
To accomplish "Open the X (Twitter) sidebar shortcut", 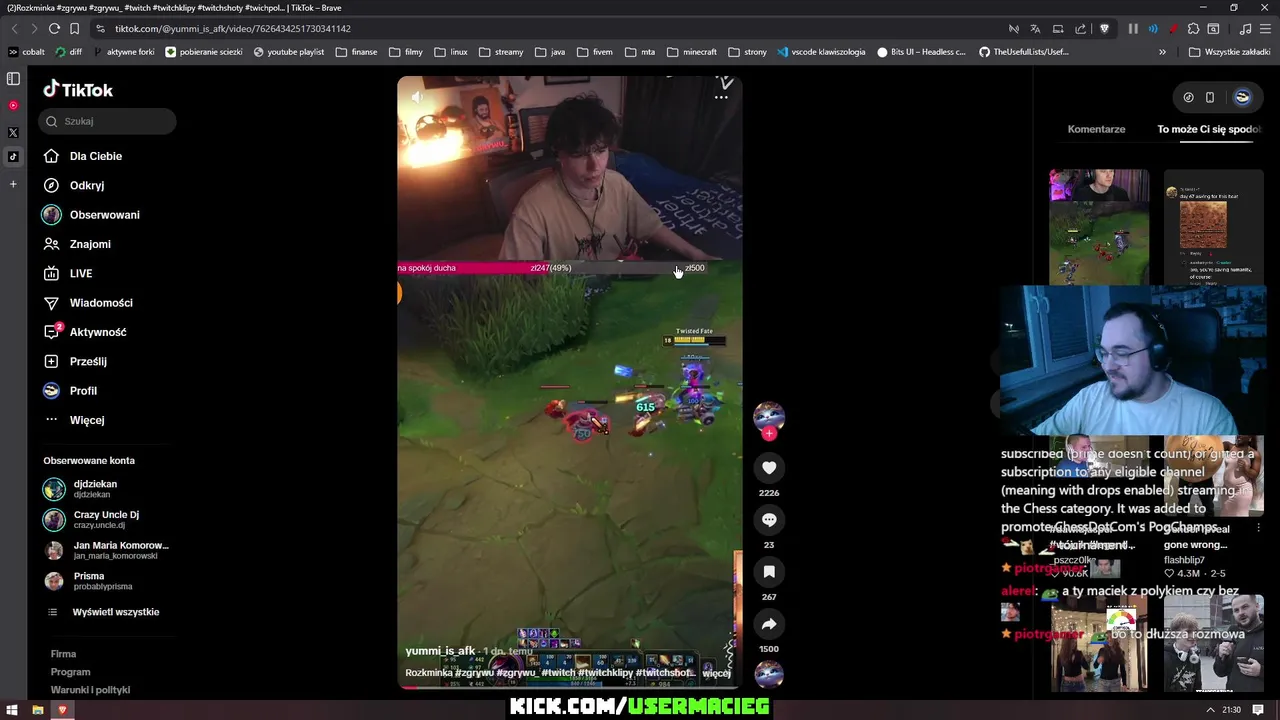I will (13, 132).
